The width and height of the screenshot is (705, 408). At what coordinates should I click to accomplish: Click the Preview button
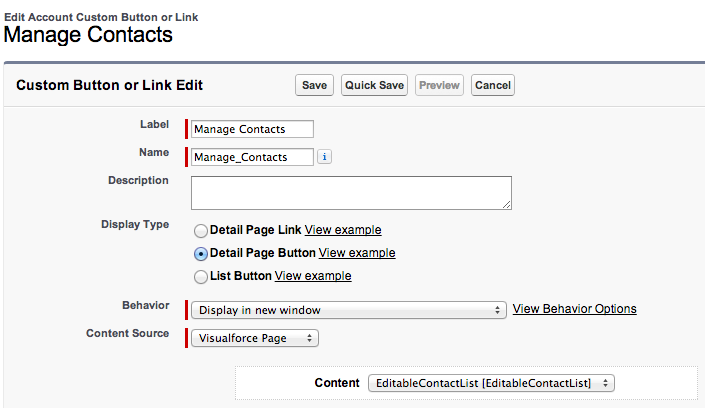439,85
